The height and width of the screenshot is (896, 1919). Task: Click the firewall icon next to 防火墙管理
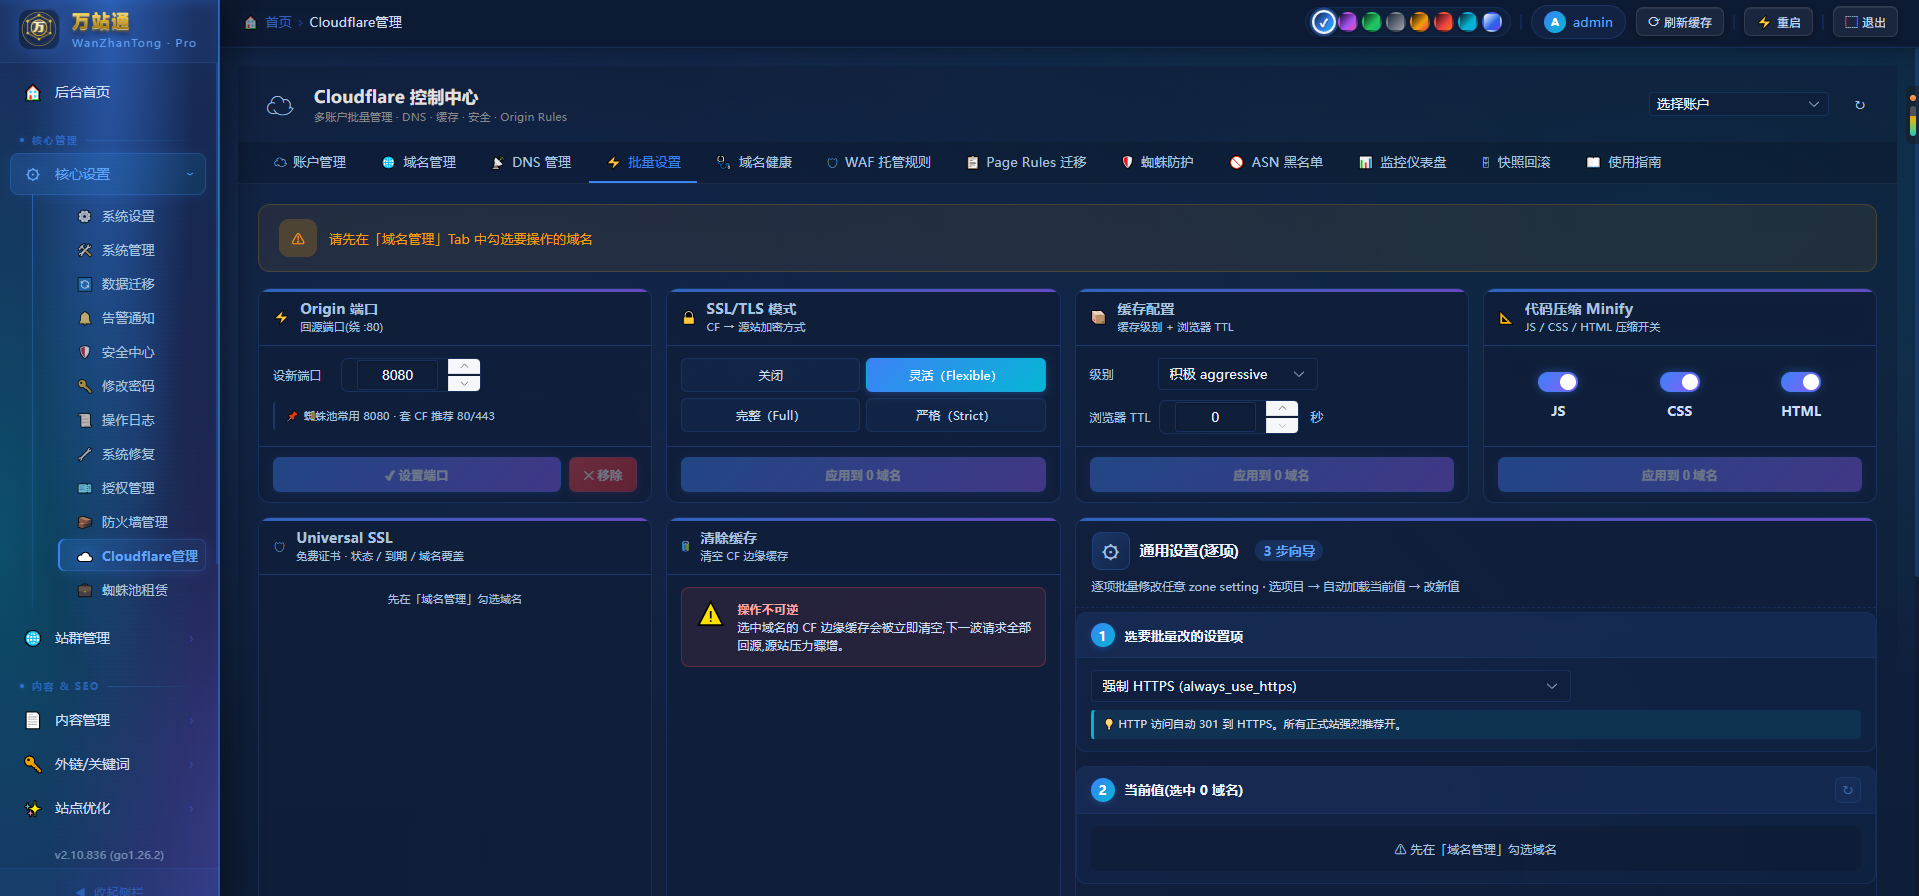[85, 522]
